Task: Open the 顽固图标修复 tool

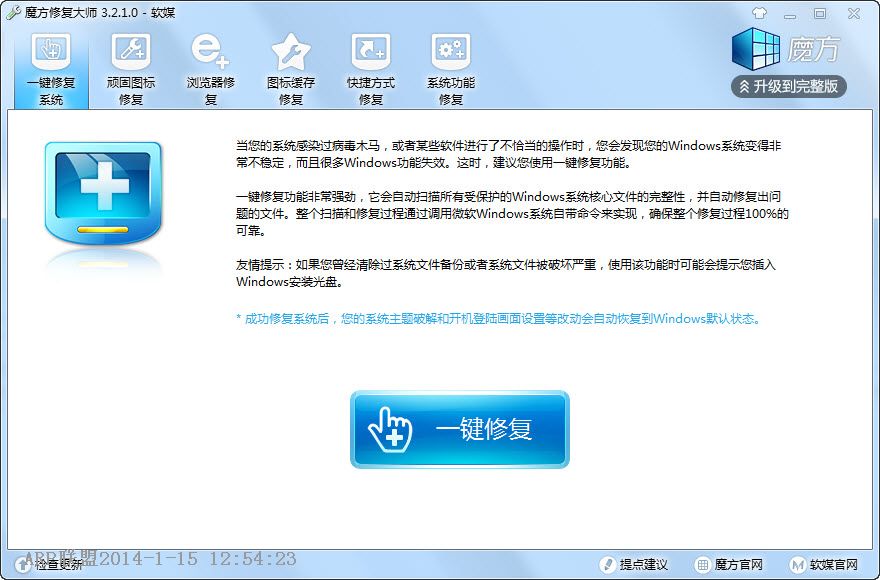Action: pos(131,70)
